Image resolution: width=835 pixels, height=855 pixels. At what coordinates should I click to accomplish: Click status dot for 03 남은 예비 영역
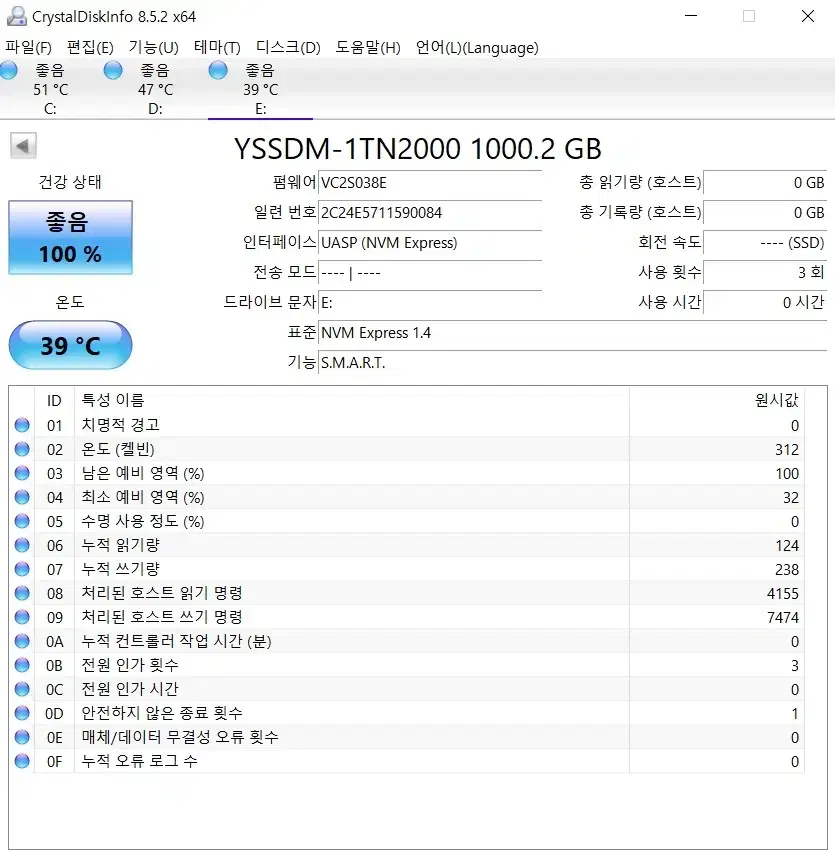coord(22,473)
